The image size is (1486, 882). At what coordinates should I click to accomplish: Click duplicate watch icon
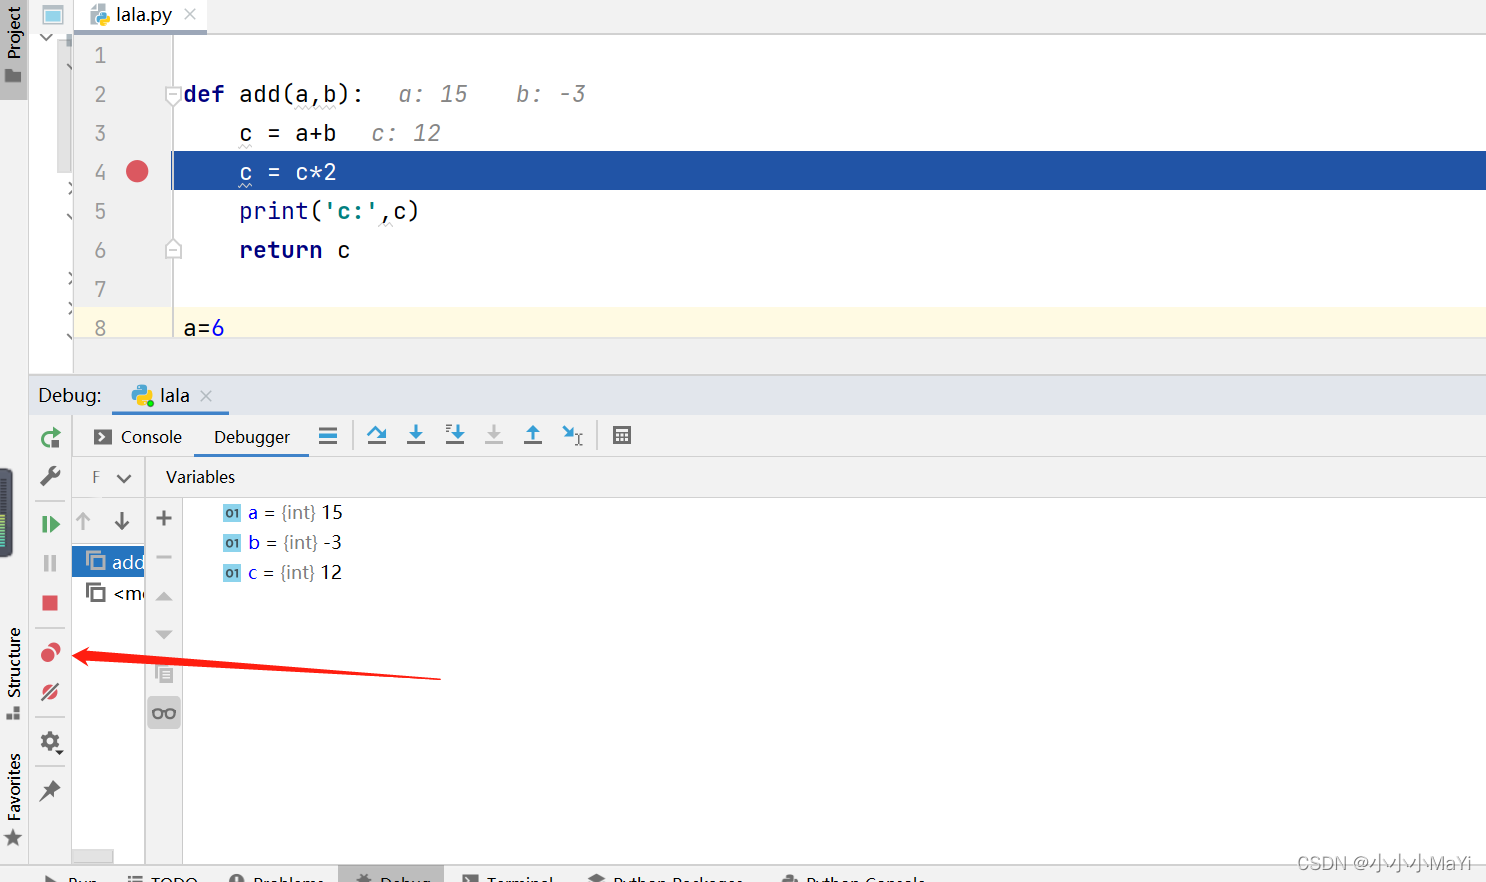click(164, 674)
